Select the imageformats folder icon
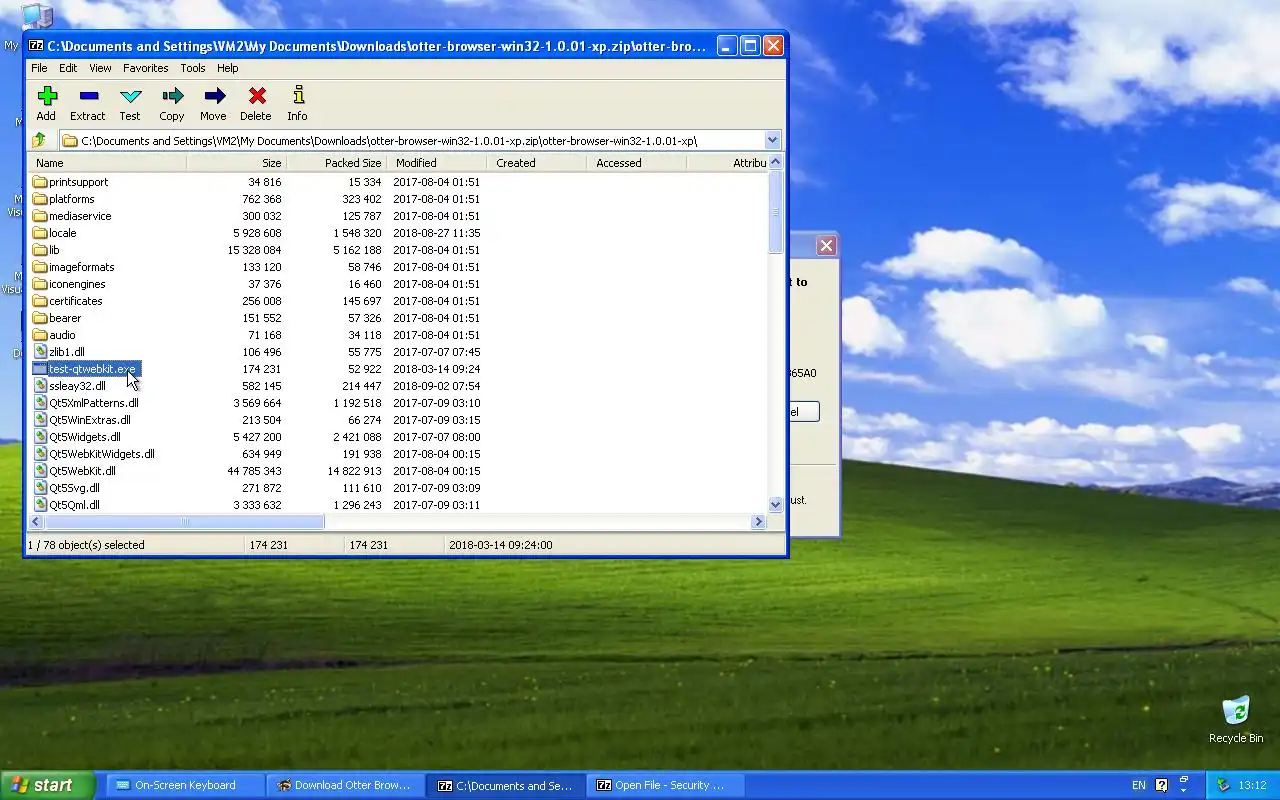This screenshot has width=1280, height=800. [x=40, y=267]
